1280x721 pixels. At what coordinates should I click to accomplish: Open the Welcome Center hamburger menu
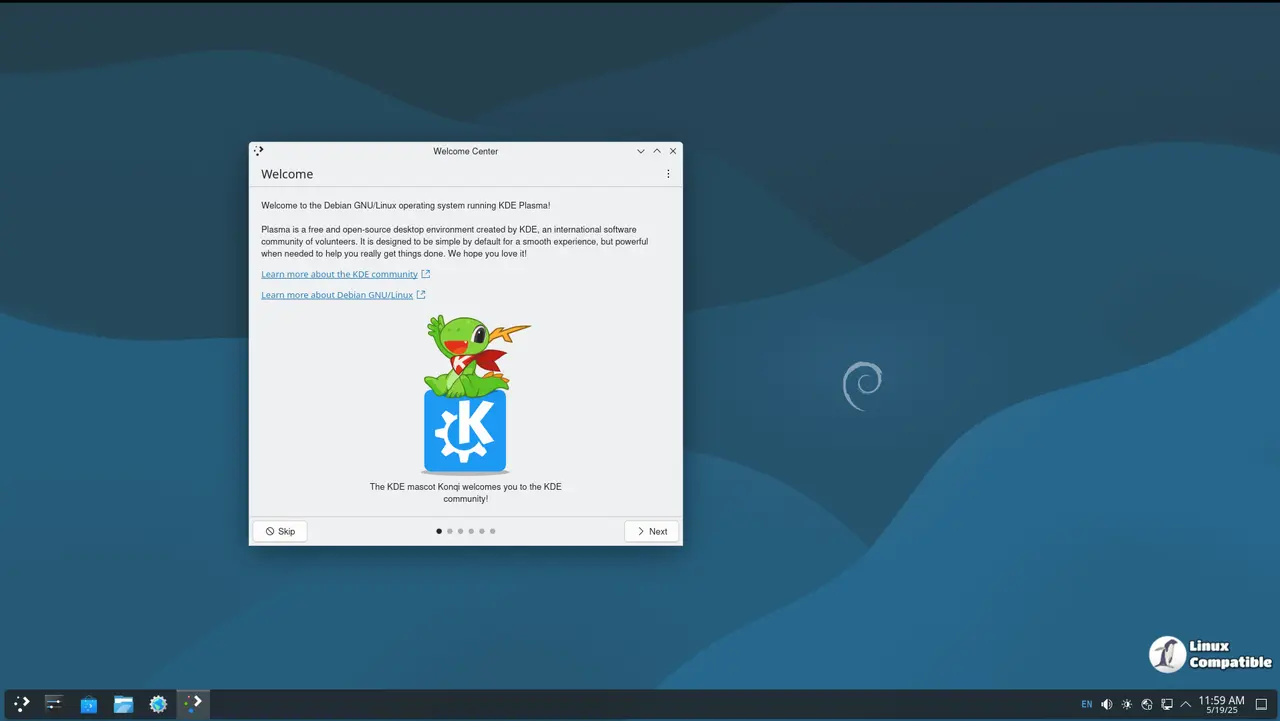(668, 173)
